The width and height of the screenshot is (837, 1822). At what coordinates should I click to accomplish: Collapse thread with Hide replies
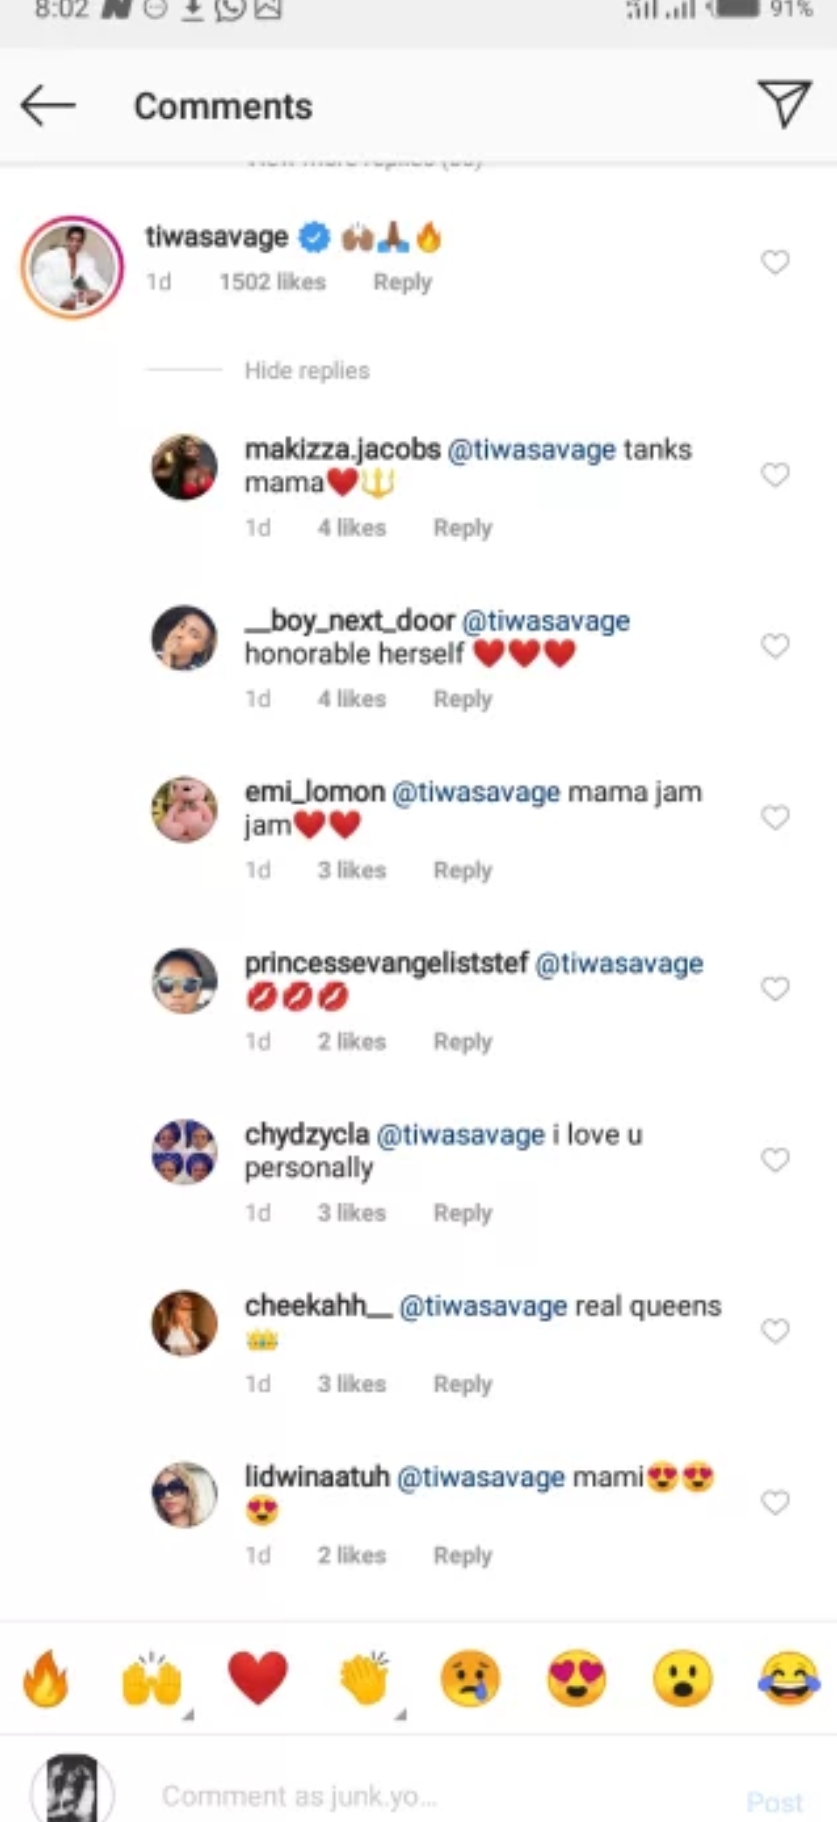coord(307,371)
